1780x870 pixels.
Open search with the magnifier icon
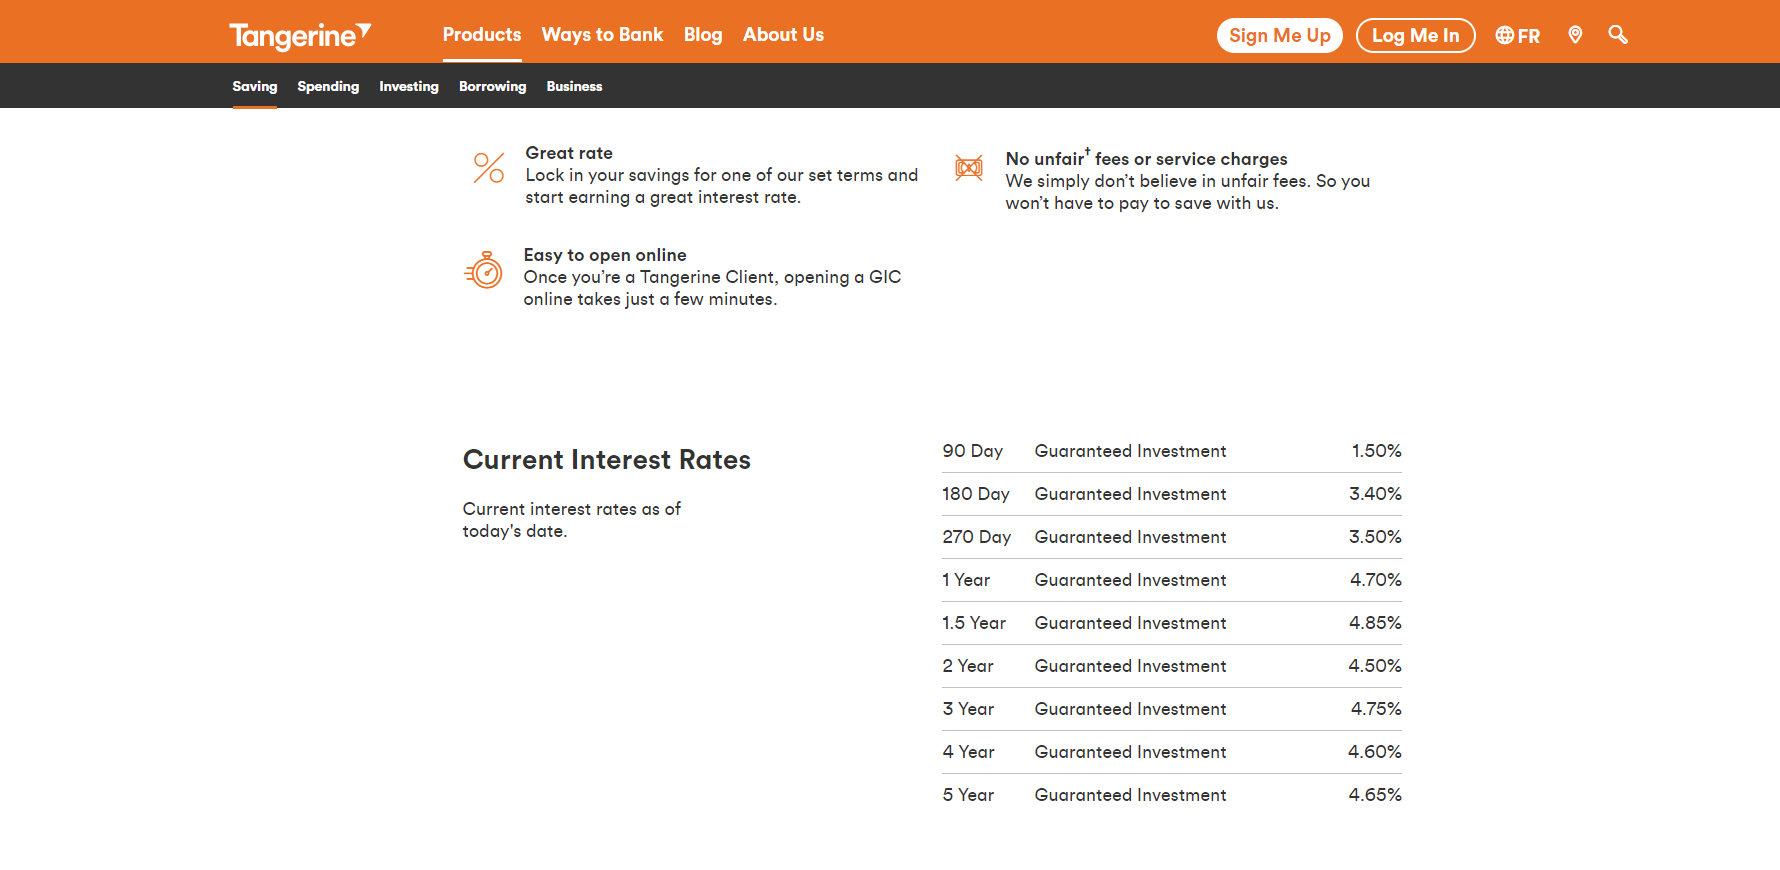click(x=1618, y=35)
